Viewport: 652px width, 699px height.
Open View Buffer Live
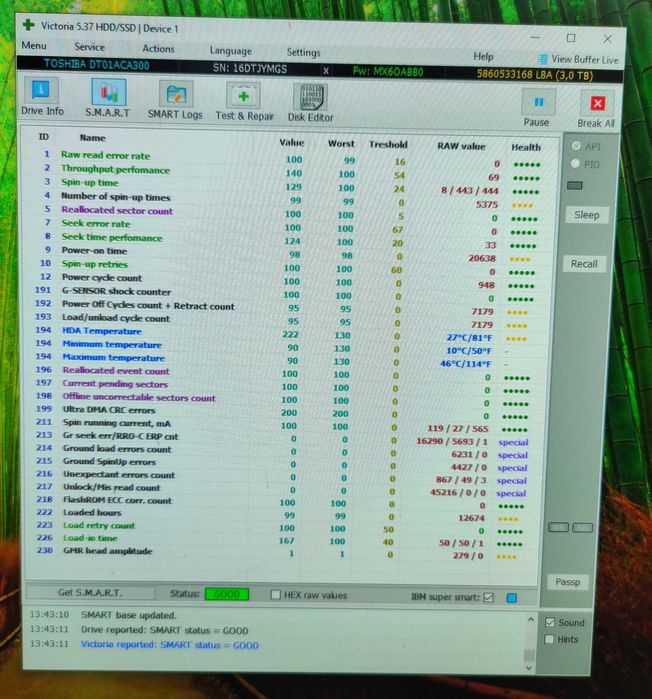pyautogui.click(x=578, y=59)
